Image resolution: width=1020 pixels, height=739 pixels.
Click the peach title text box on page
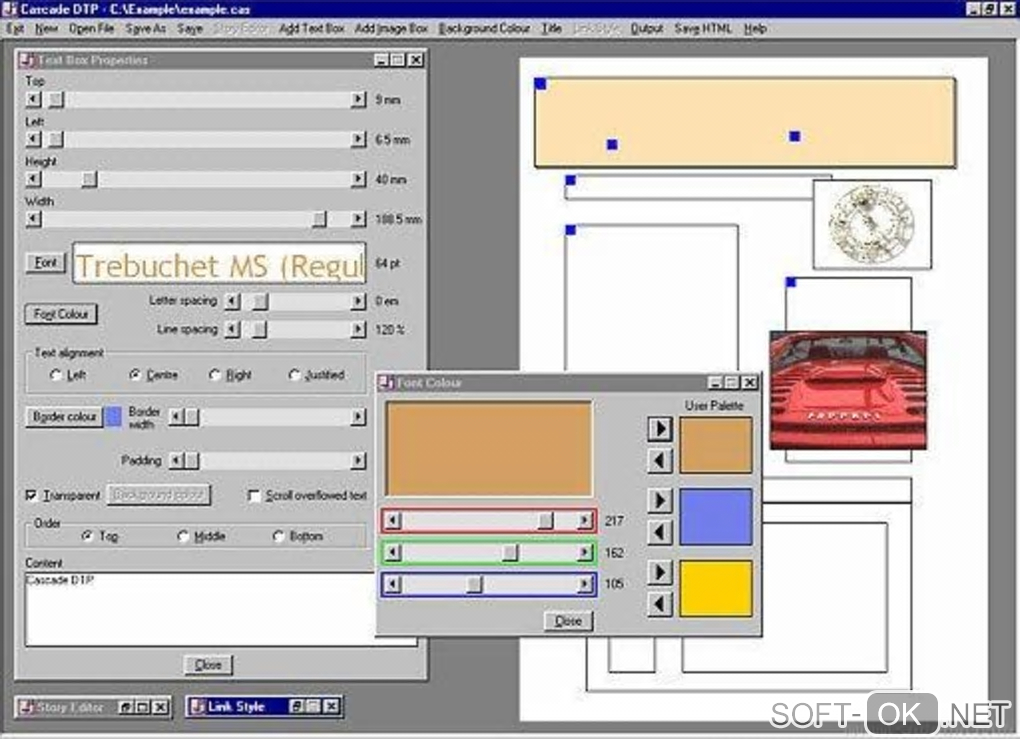[745, 122]
